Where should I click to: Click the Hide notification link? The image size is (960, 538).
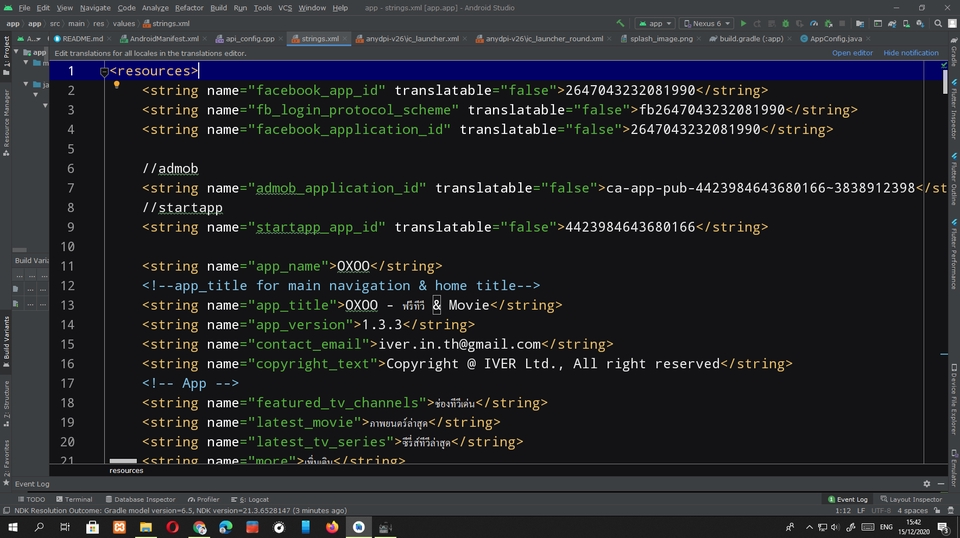(910, 53)
